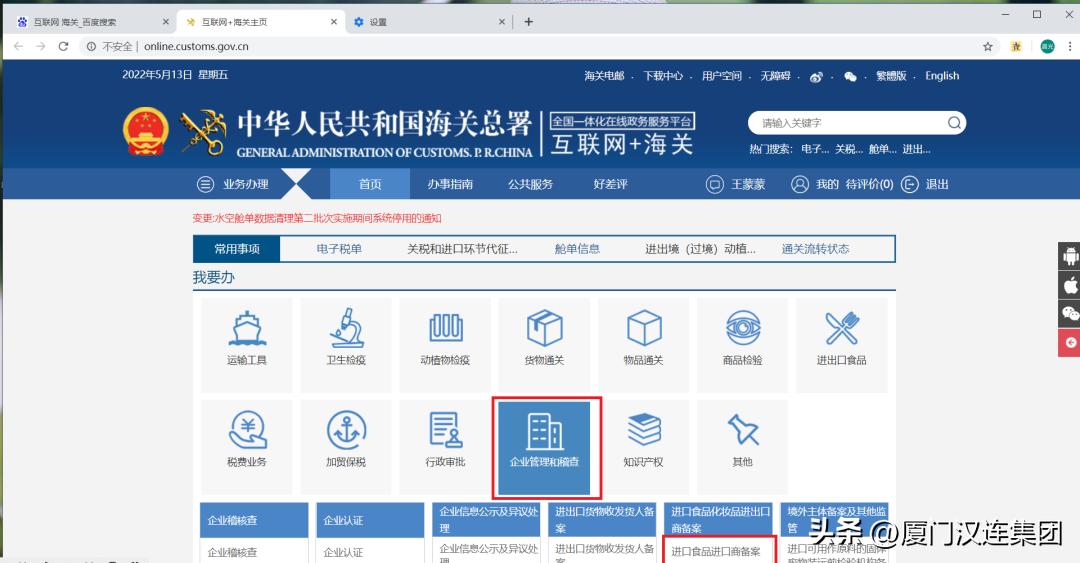Screen dimensions: 1080x563
Task: Open the 进出口食品 fork-knife icon tile
Action: (842, 345)
